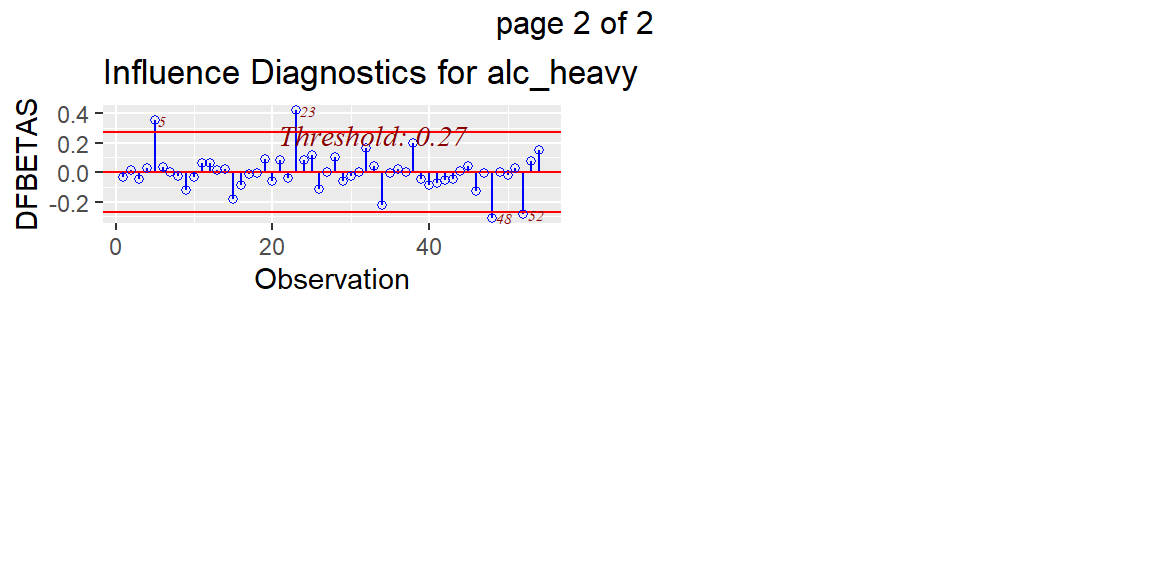Click the data point labeled 23
This screenshot has height=576, width=1152.
coord(295,110)
